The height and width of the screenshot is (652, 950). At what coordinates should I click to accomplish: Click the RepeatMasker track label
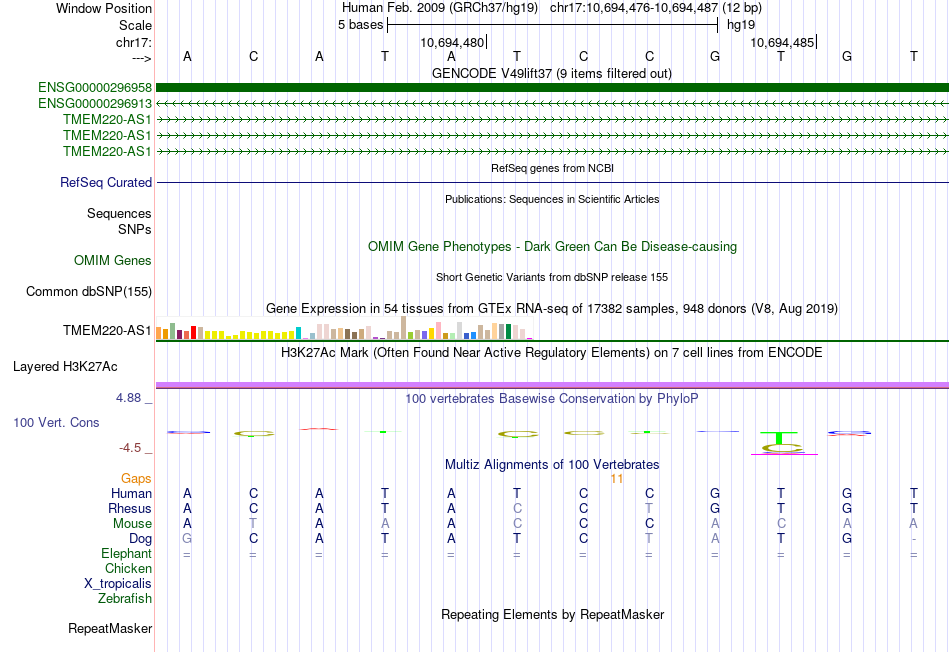pyautogui.click(x=110, y=629)
